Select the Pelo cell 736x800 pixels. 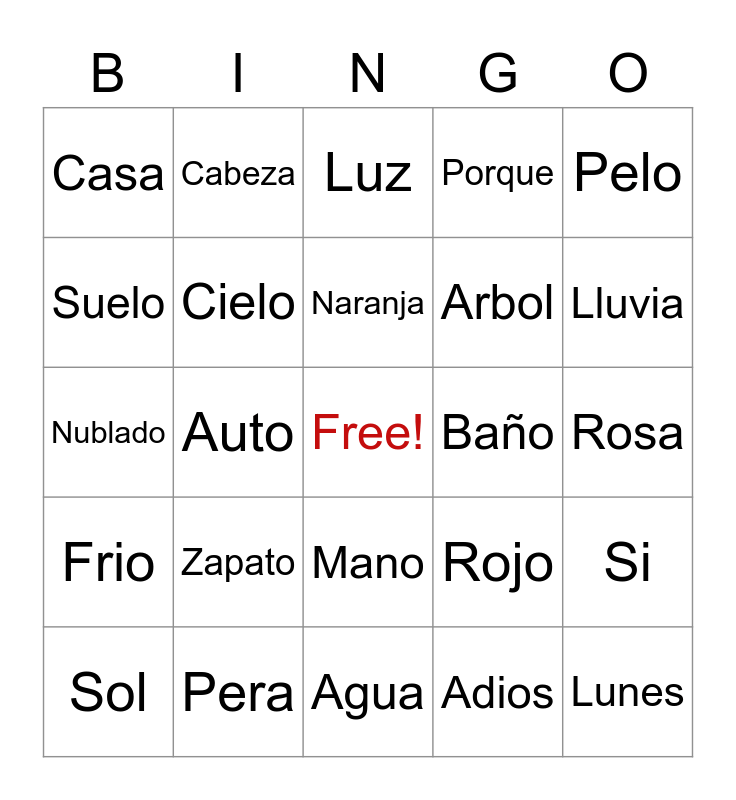tap(628, 173)
